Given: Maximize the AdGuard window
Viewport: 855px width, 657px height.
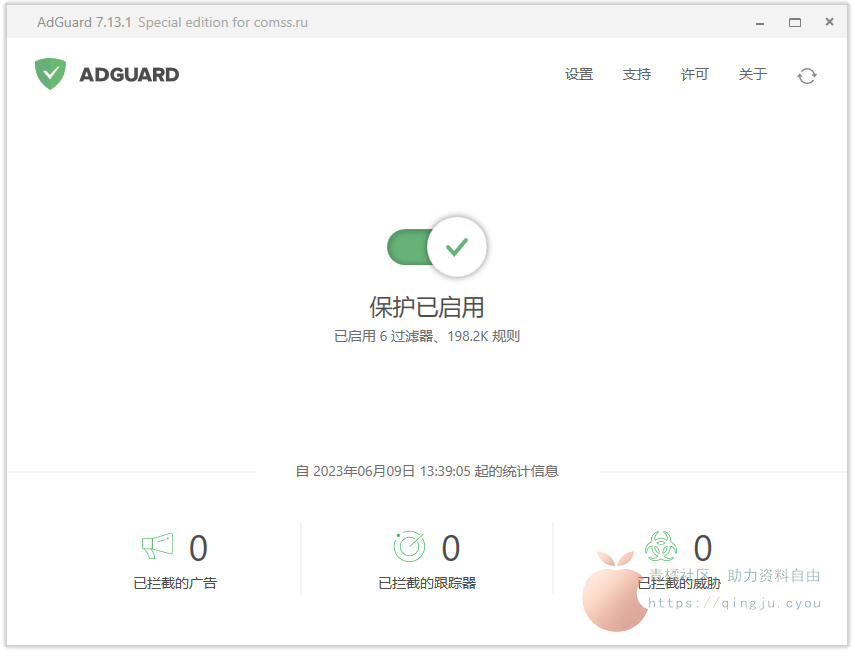Looking at the screenshot, I should tap(795, 22).
